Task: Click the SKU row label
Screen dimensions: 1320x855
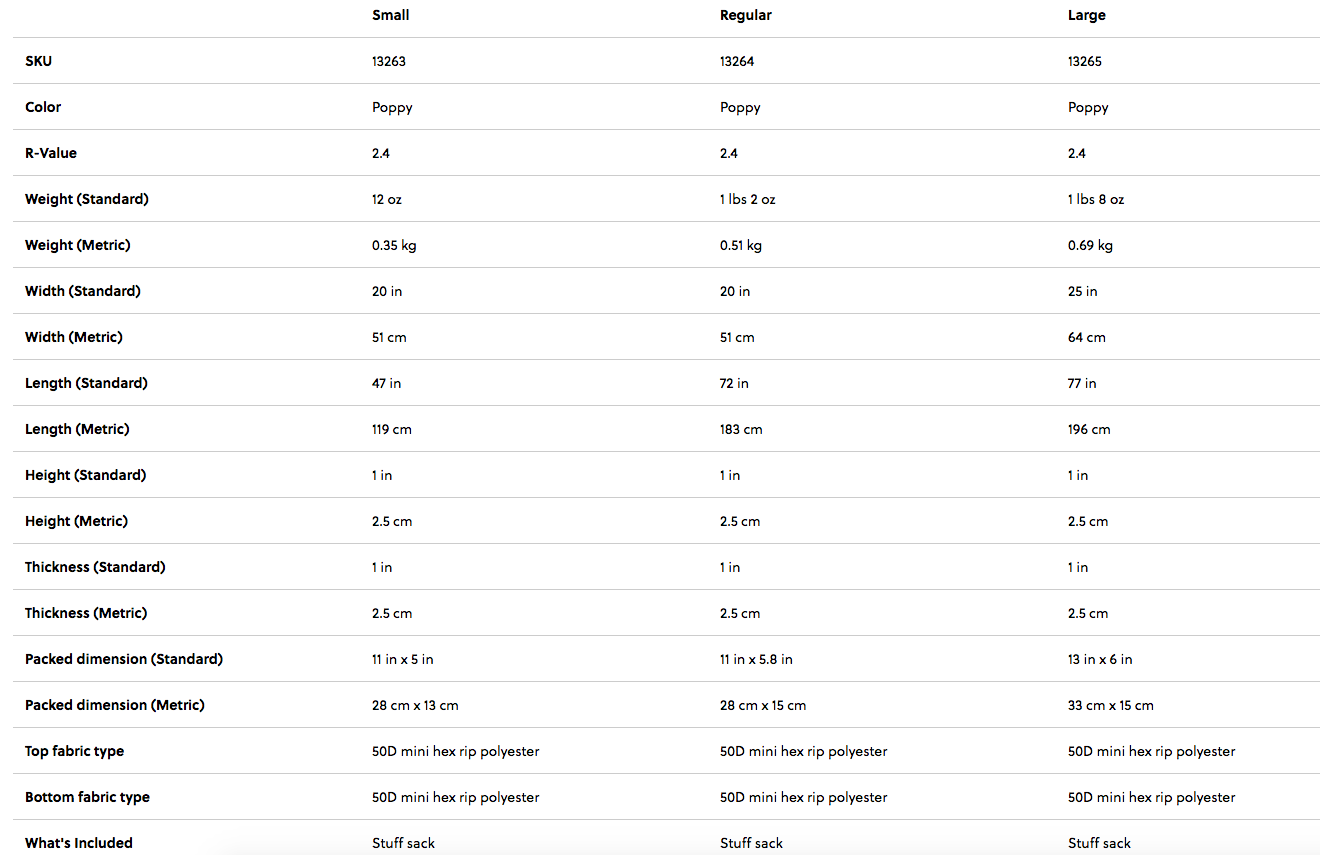Action: [x=39, y=61]
